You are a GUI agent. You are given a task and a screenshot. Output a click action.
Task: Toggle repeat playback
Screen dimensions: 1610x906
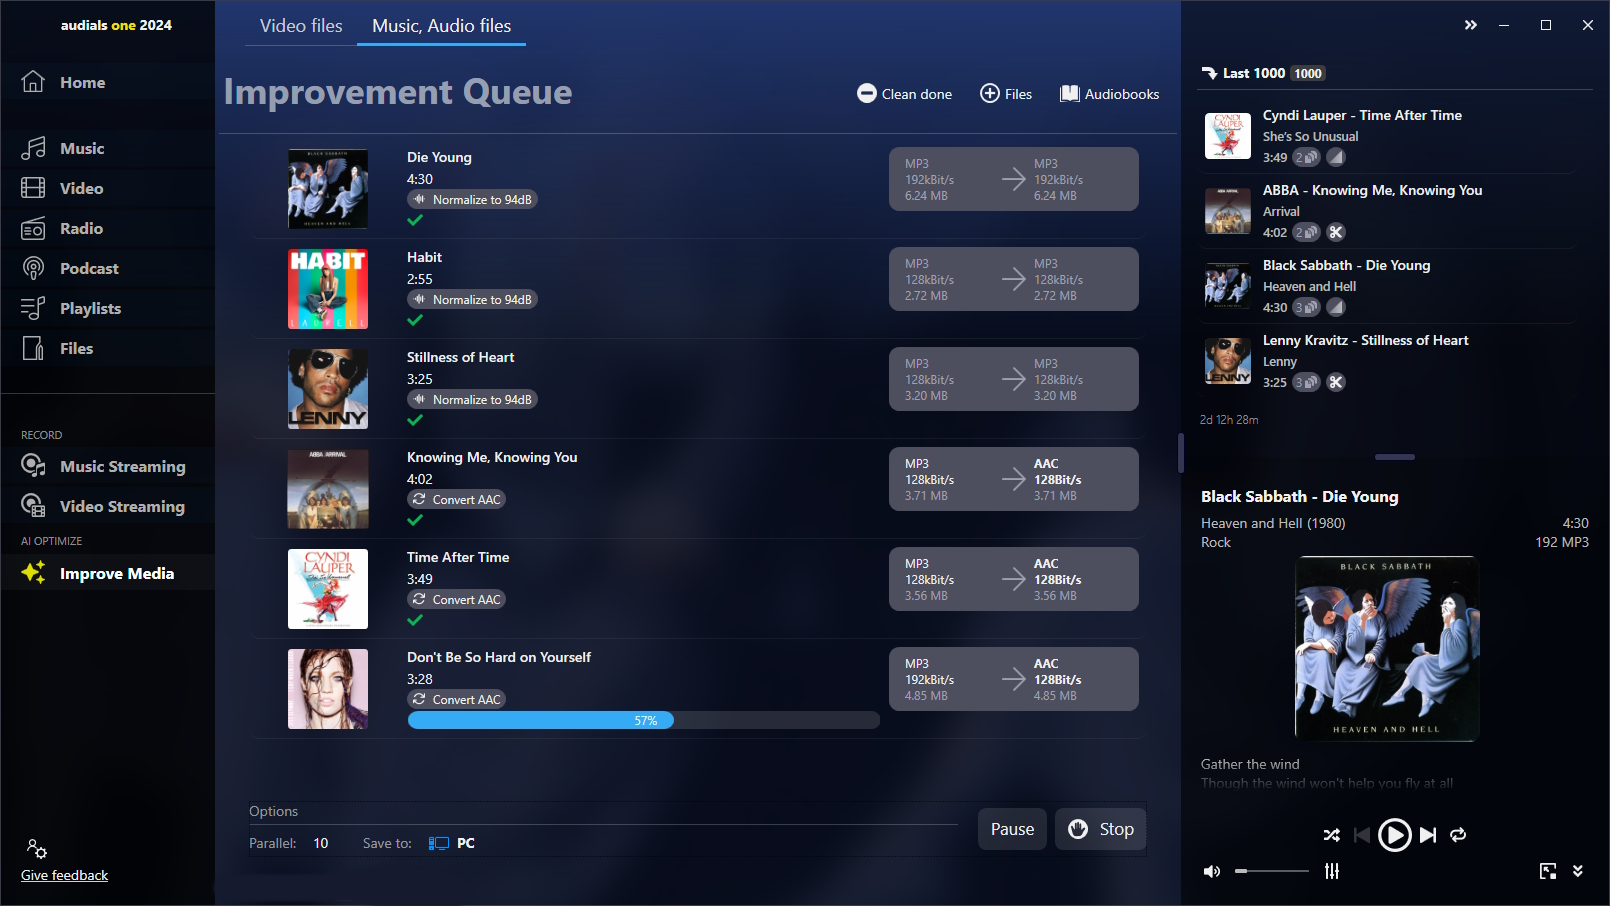[1458, 835]
